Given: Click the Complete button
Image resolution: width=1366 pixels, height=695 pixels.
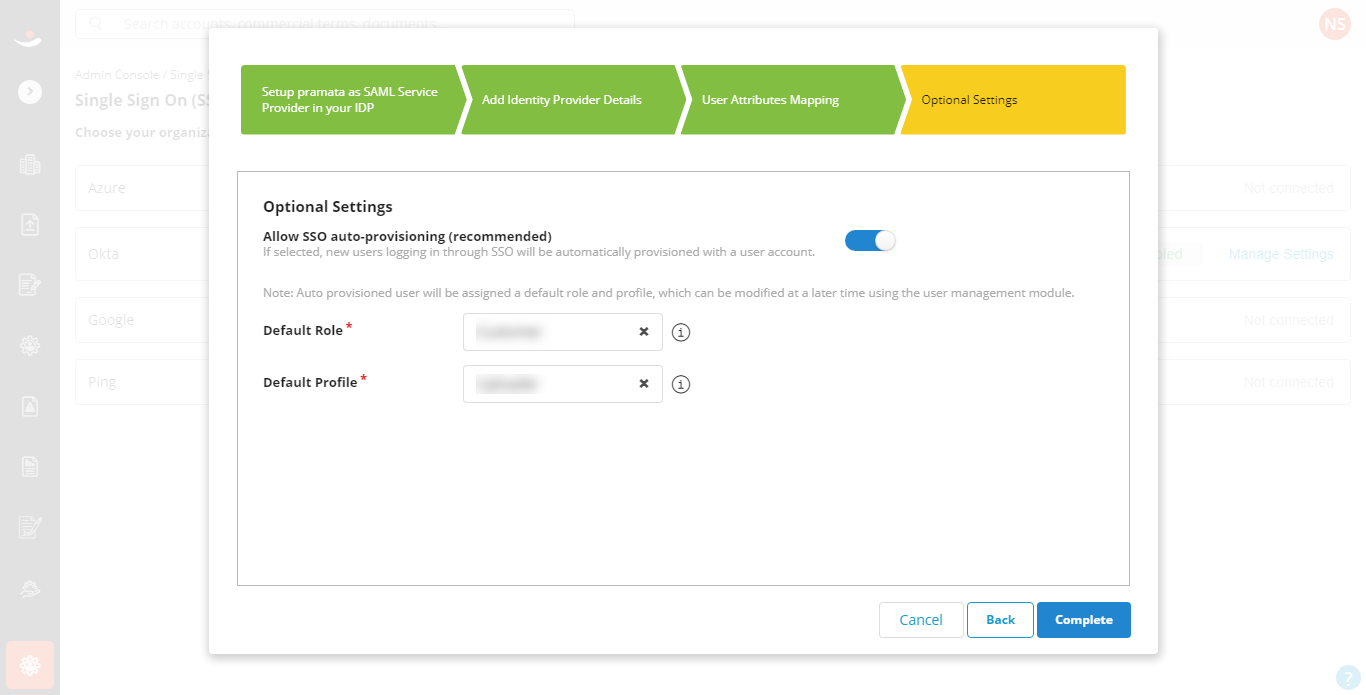Looking at the screenshot, I should coord(1084,620).
